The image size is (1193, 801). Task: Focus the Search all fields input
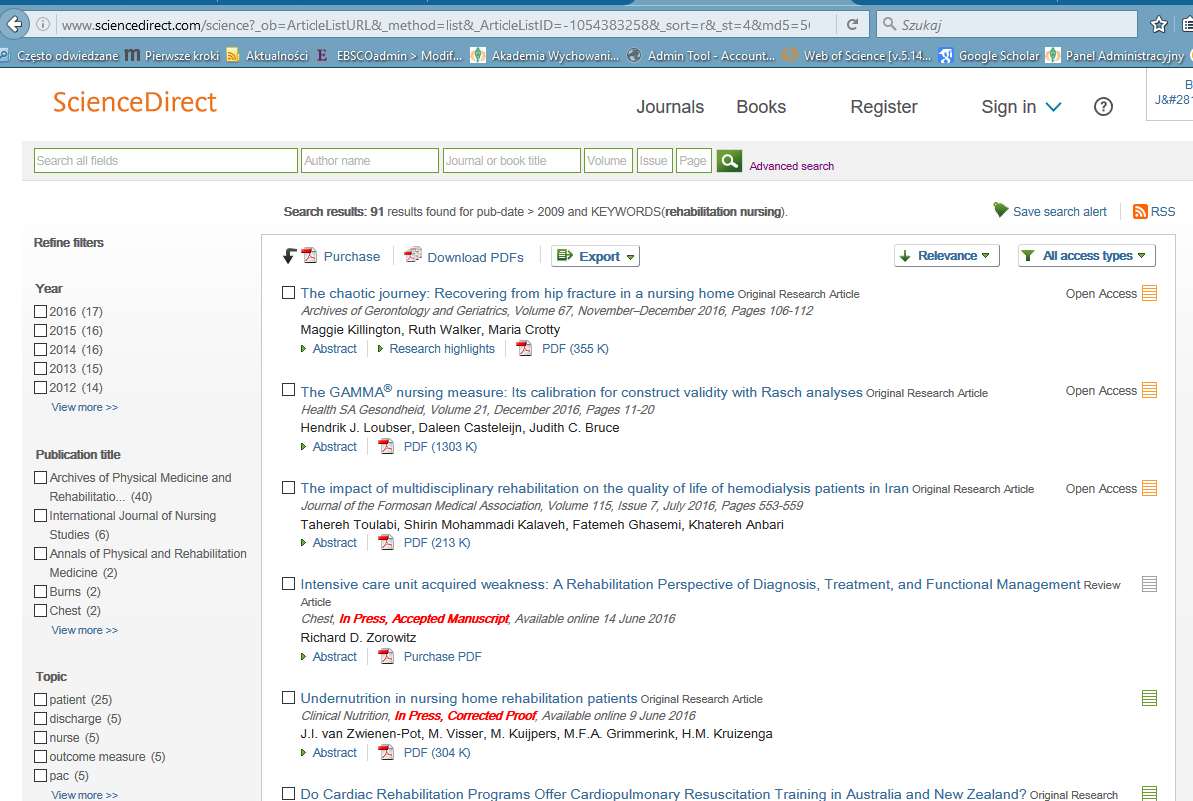coord(166,161)
